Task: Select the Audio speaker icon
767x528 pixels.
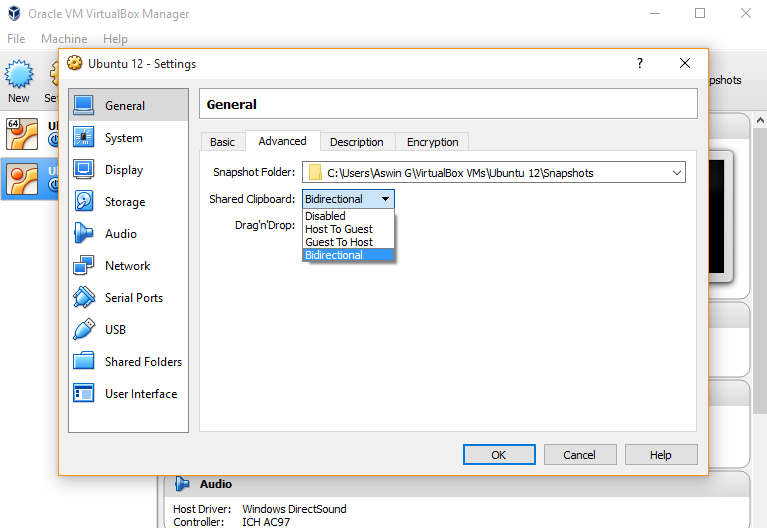Action: [84, 233]
